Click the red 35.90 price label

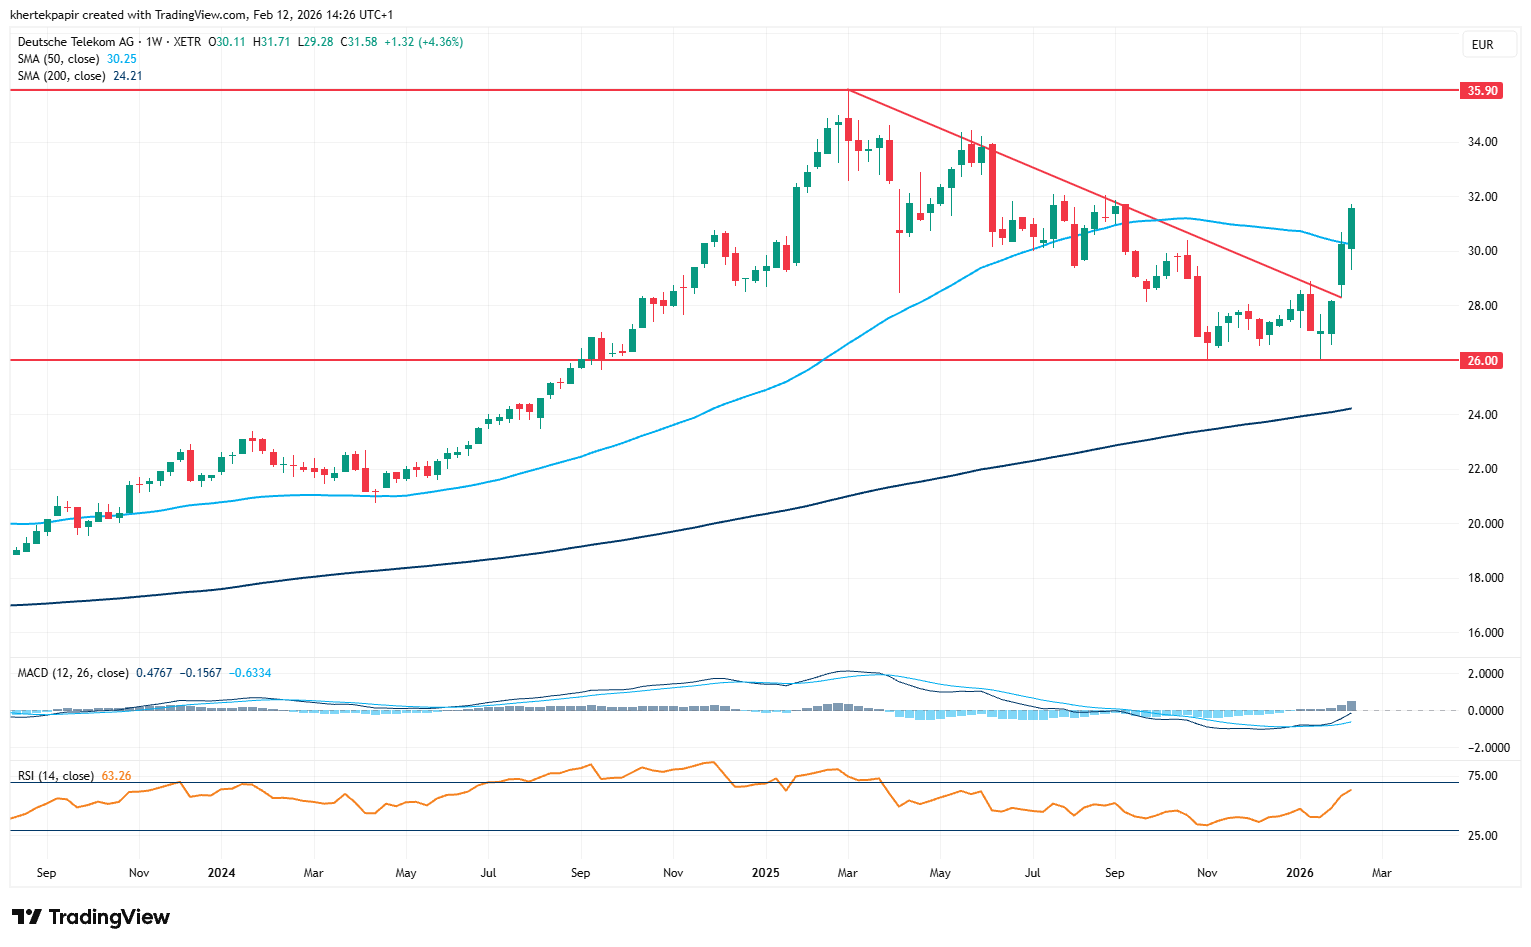(x=1481, y=91)
